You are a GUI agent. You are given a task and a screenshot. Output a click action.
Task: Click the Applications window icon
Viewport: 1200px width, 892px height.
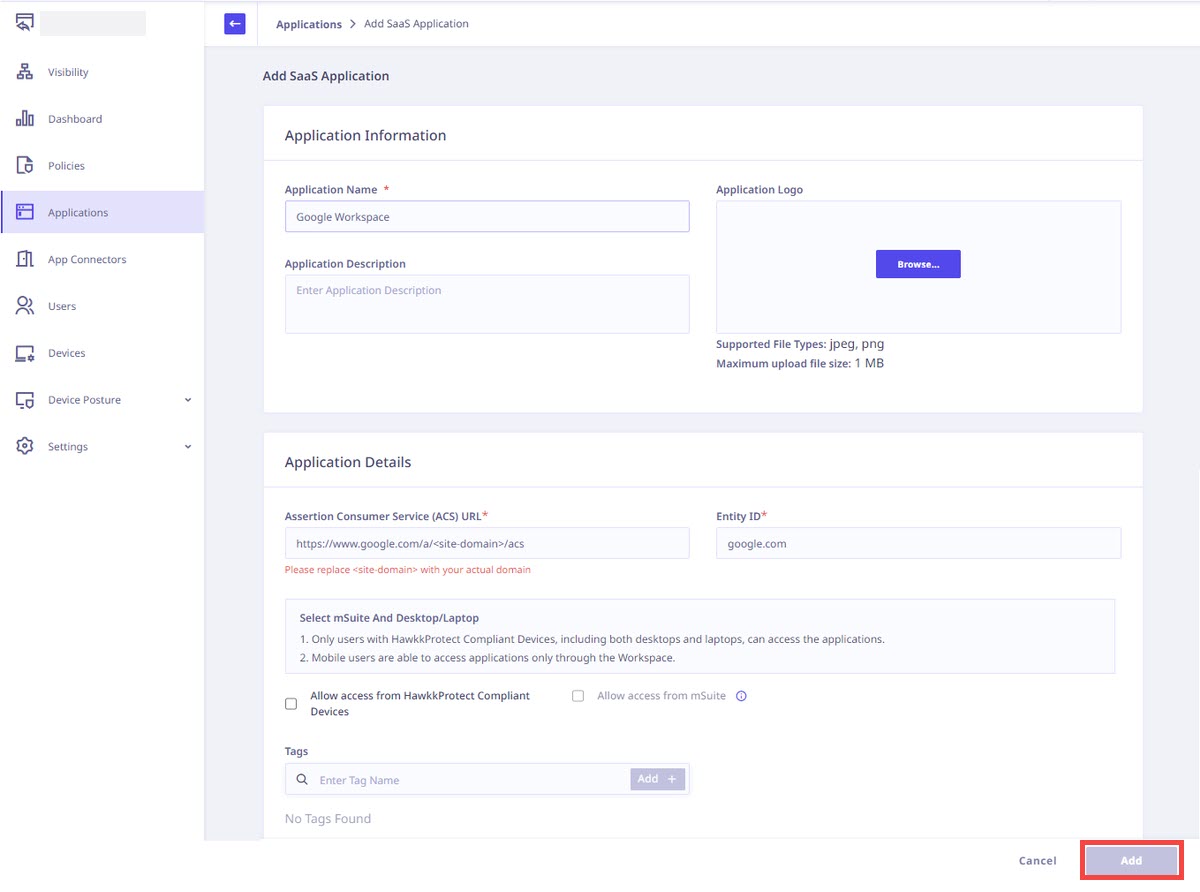tap(25, 212)
